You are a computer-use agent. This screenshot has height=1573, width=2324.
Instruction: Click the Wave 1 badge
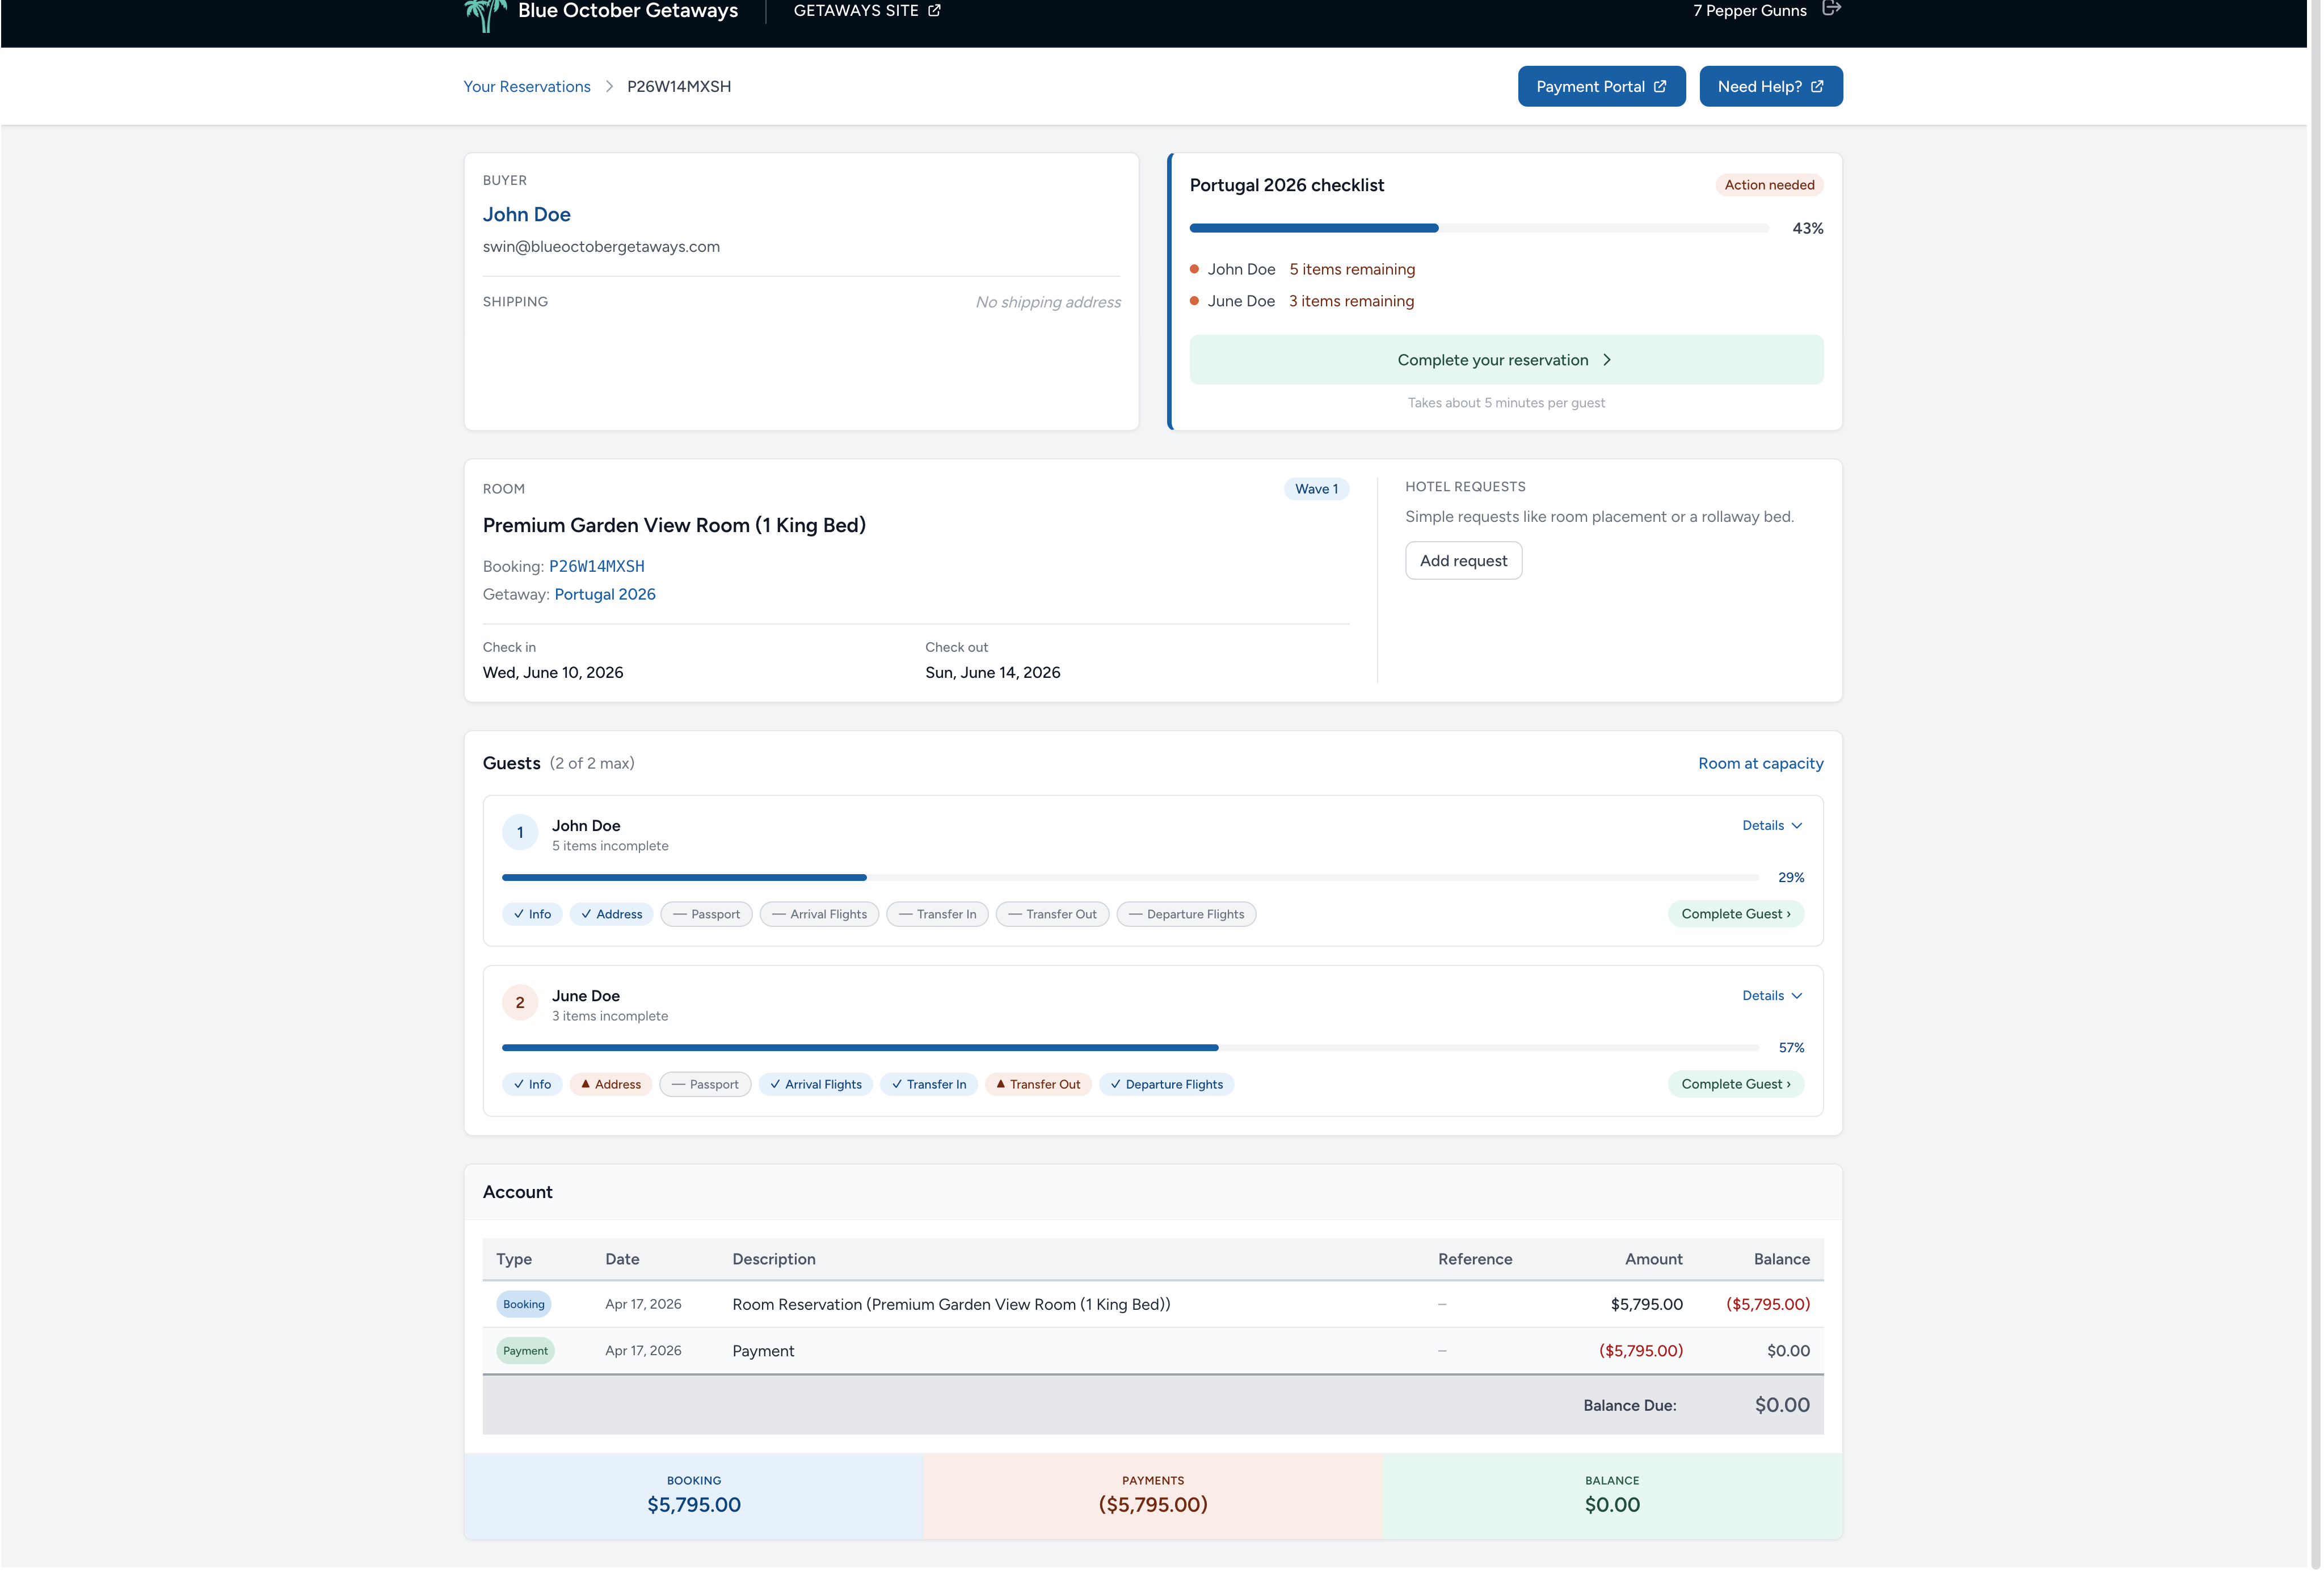click(1316, 489)
